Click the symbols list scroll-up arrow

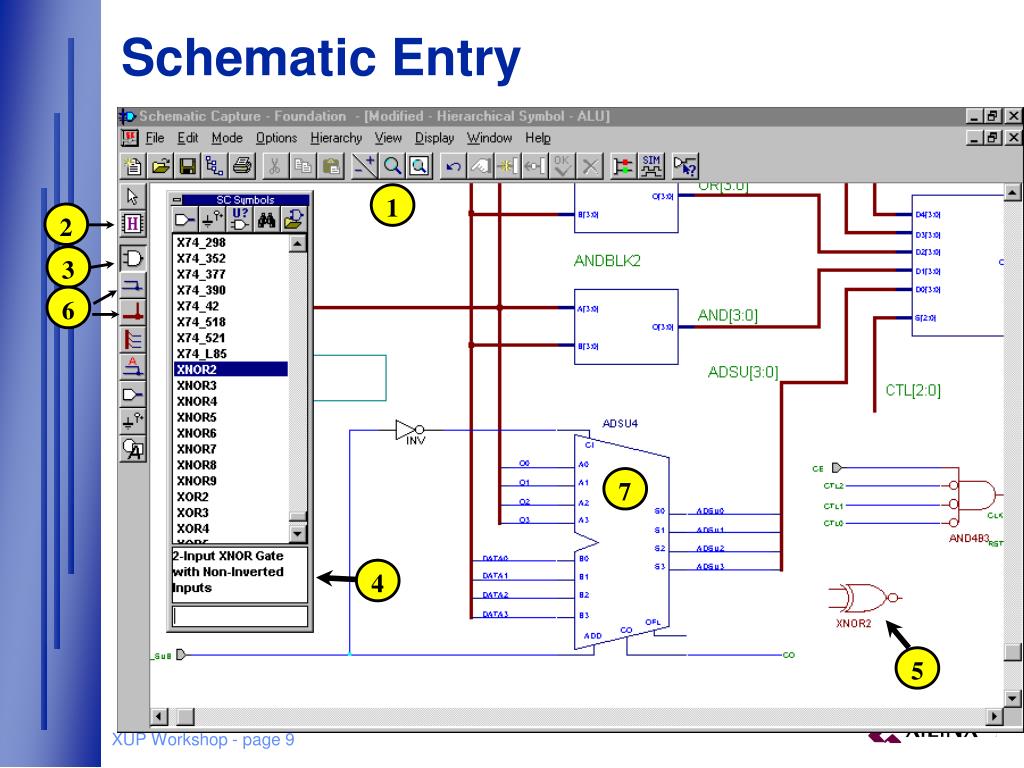pos(298,244)
